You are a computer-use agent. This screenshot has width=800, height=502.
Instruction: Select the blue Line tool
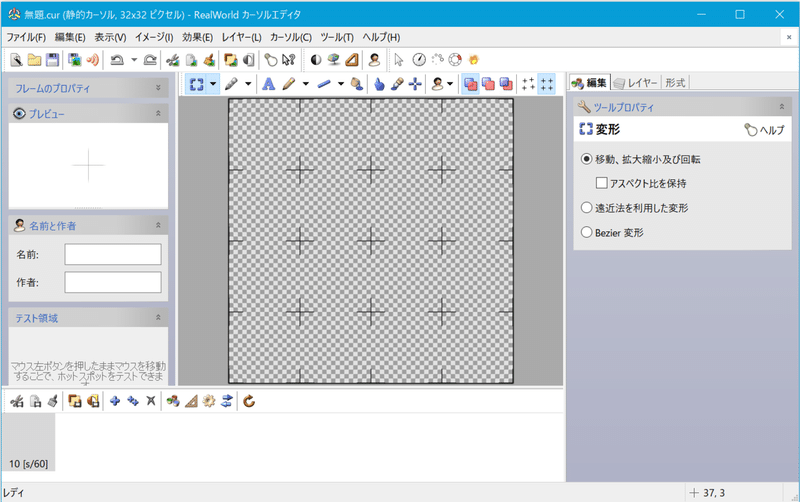coord(324,84)
